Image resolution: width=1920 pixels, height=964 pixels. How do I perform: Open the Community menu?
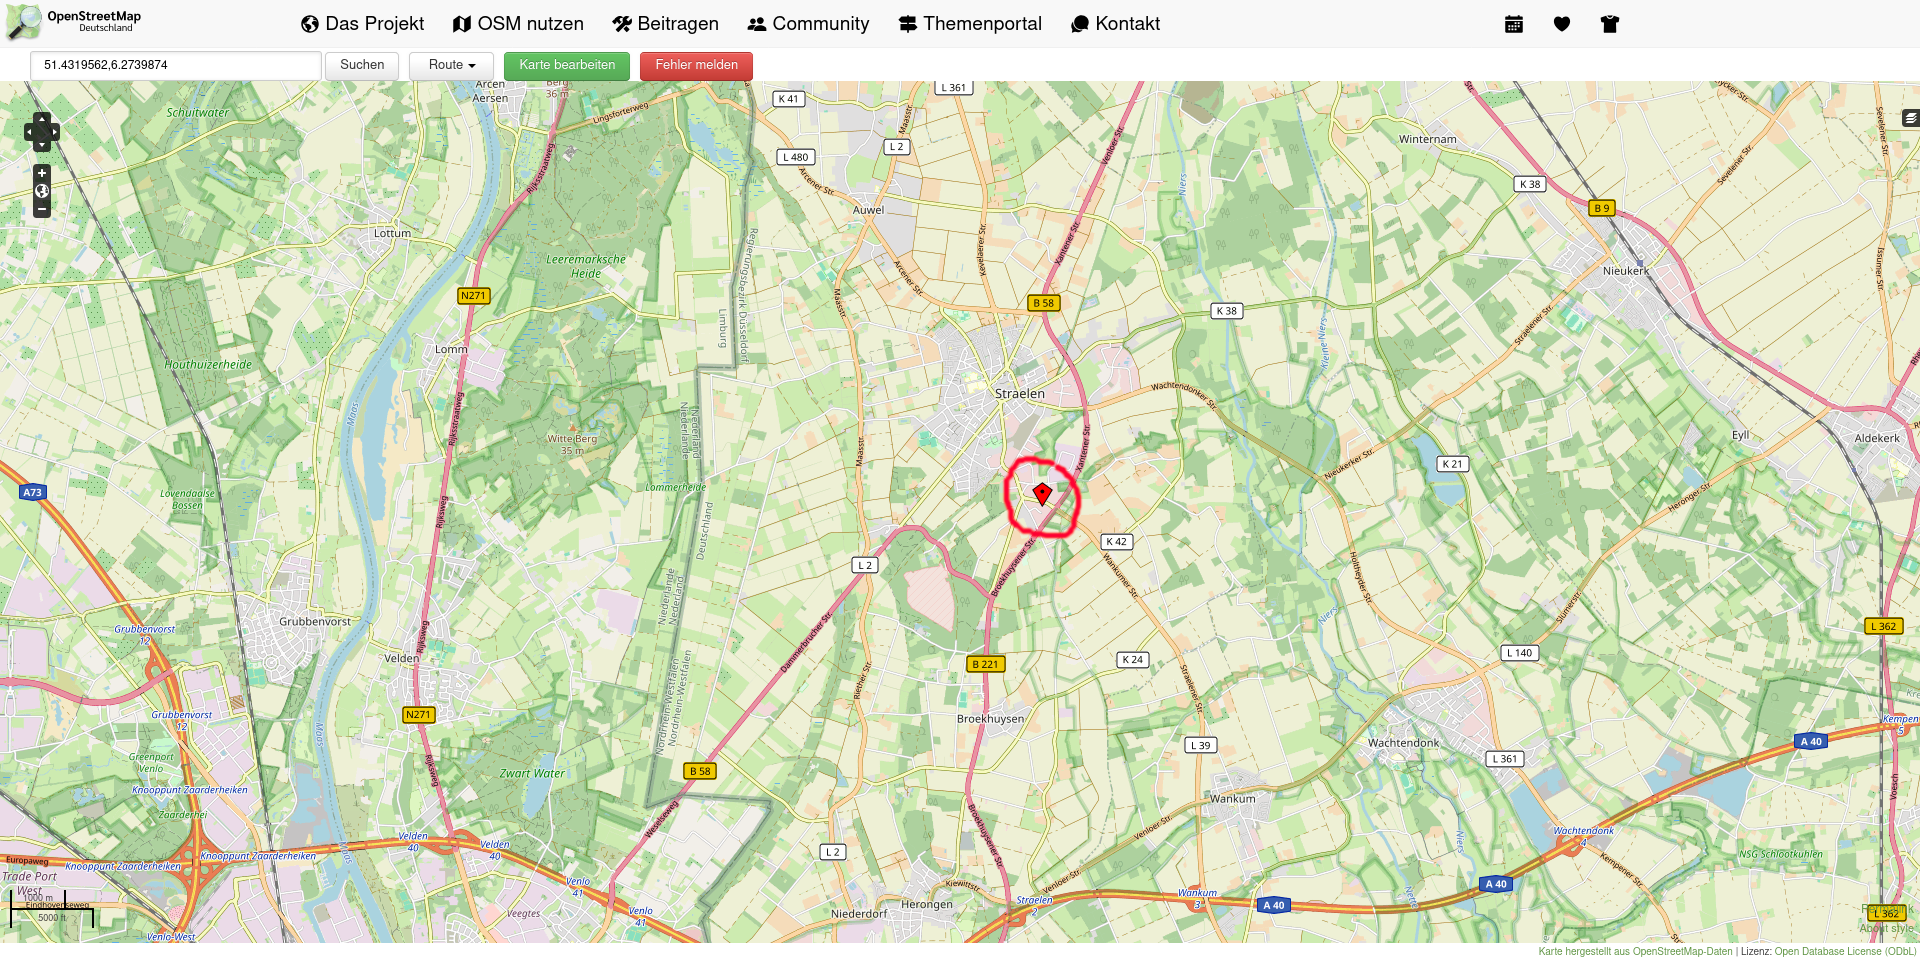pos(808,24)
